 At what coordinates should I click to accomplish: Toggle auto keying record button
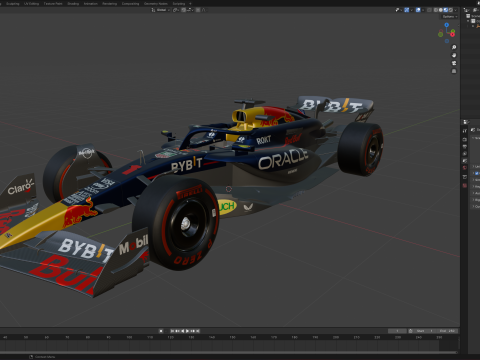point(161,331)
